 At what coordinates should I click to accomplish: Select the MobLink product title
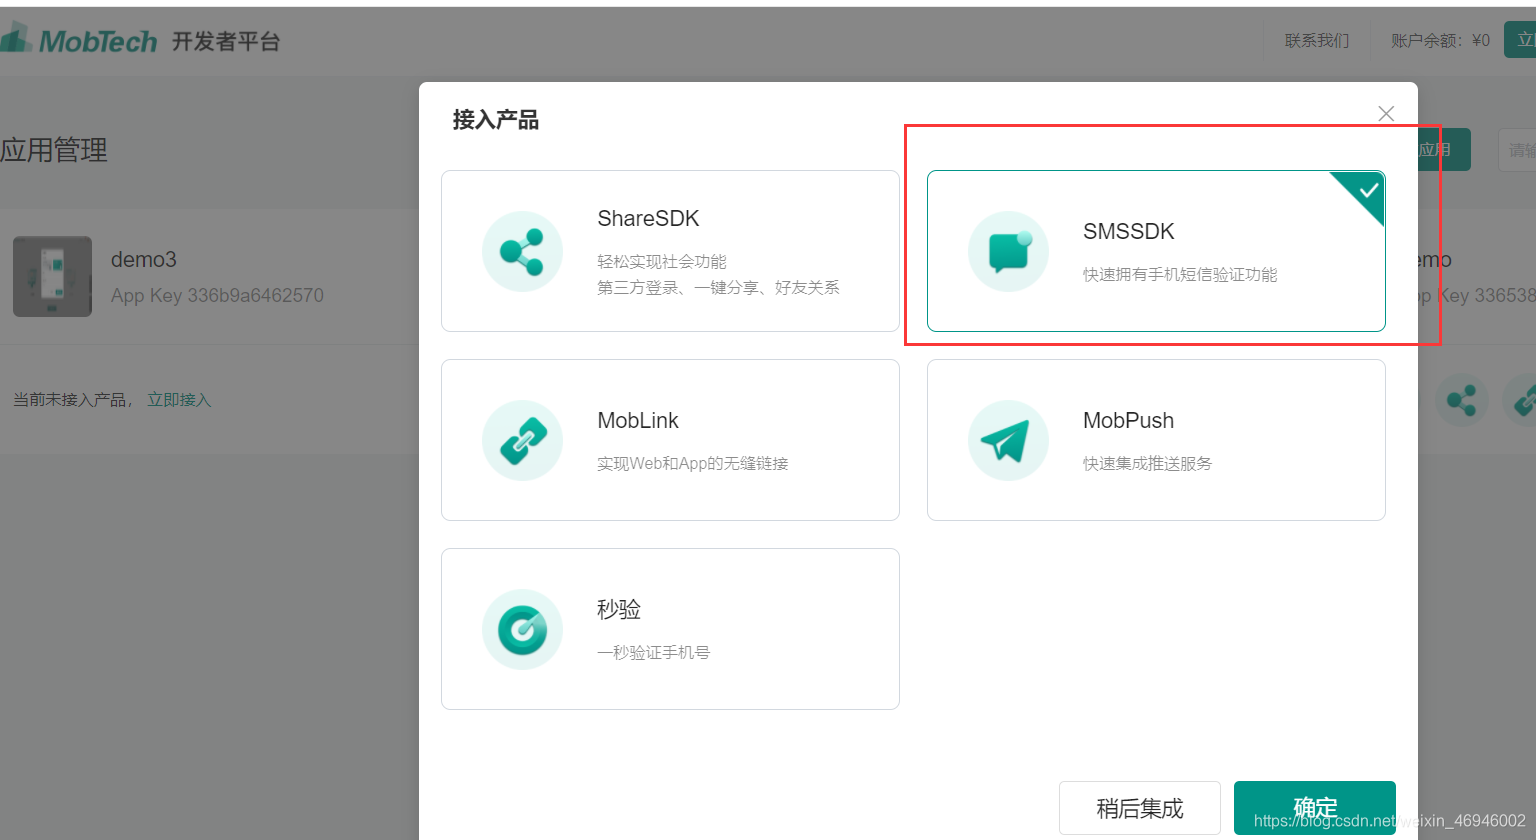(x=638, y=421)
